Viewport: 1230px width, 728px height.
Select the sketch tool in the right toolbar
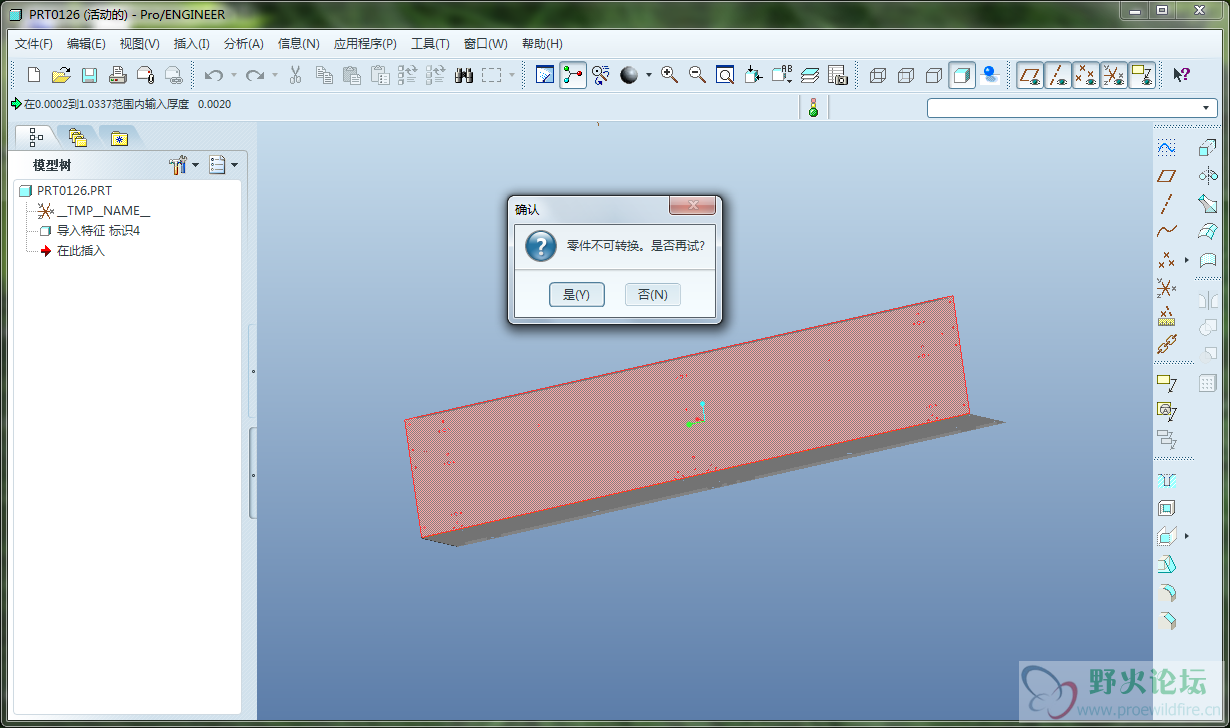(1166, 148)
